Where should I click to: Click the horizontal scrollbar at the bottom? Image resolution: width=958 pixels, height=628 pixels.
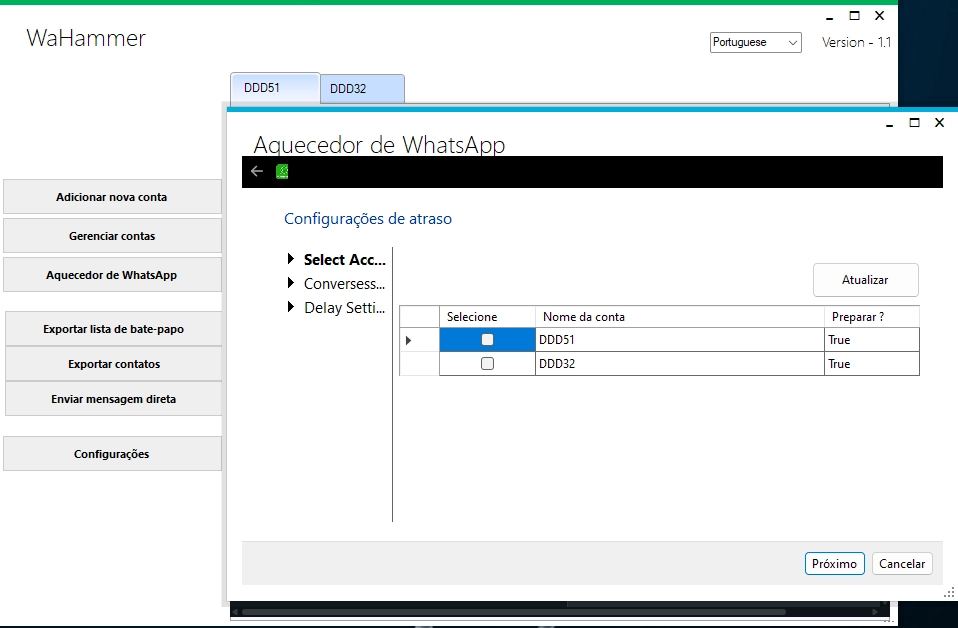(x=513, y=612)
